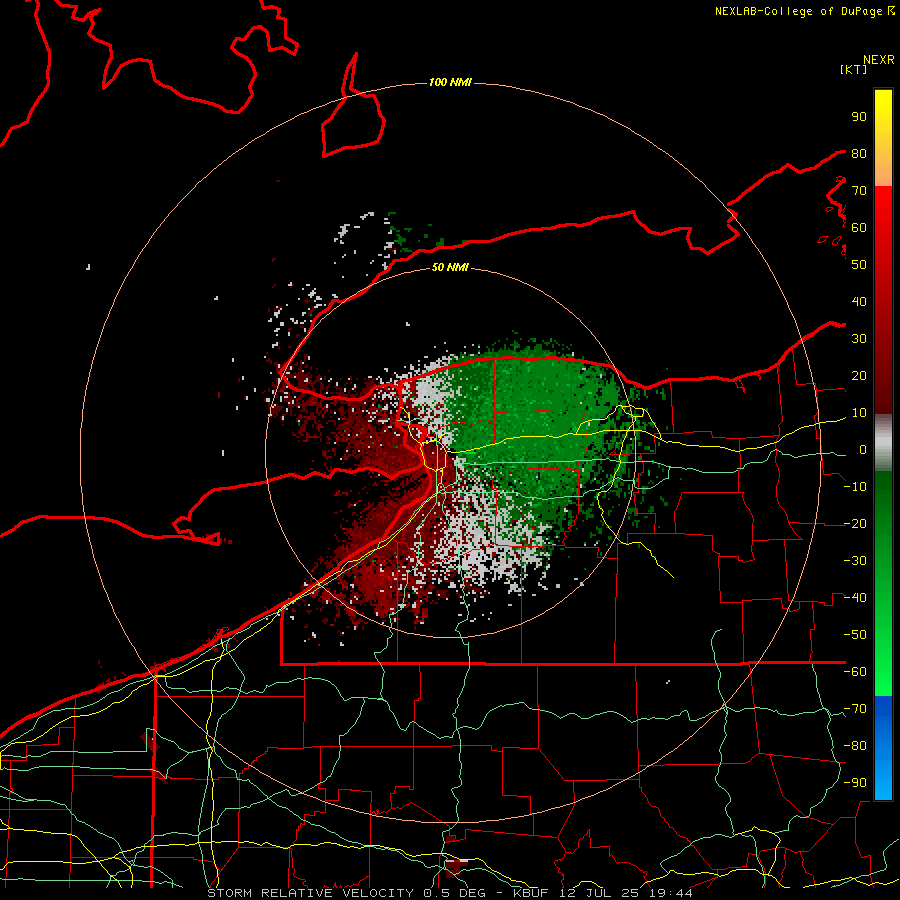This screenshot has height=900, width=900.
Task: Click the 20 value on the velocity scale
Action: click(859, 375)
